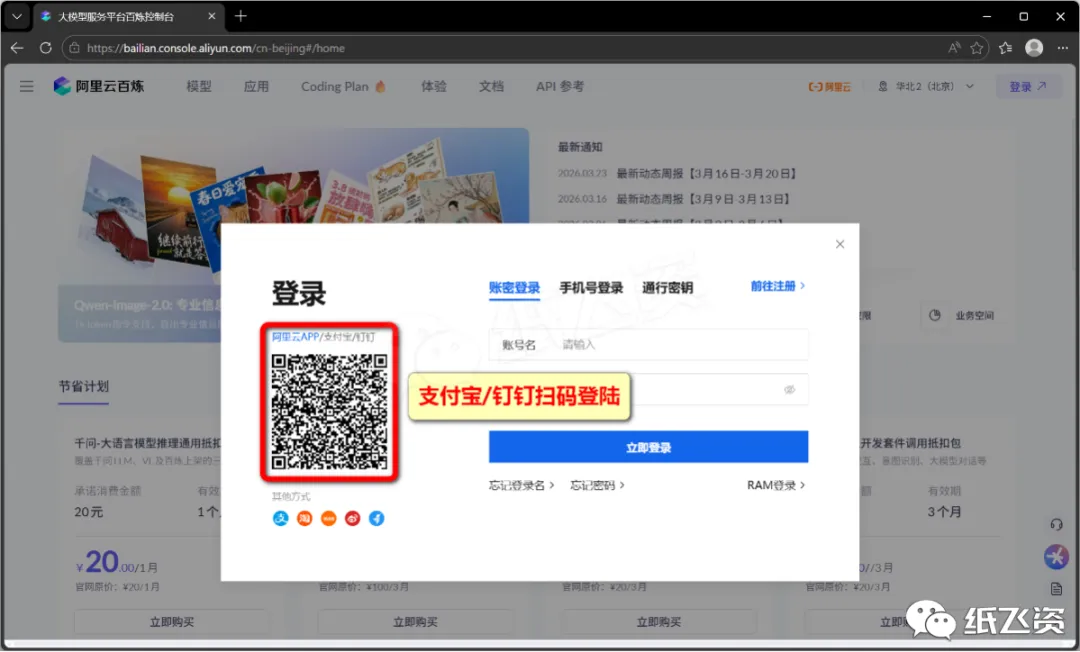
Task: Click the 忘记登录名 link
Action: 521,485
